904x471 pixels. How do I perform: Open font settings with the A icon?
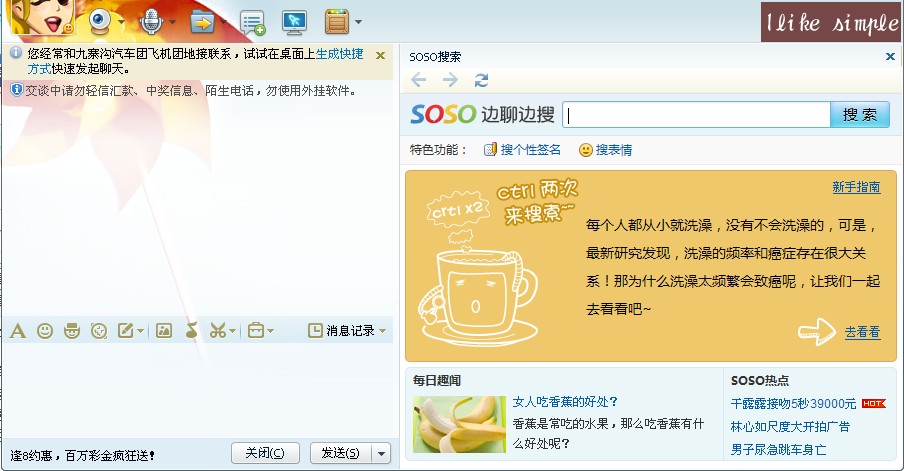[18, 331]
